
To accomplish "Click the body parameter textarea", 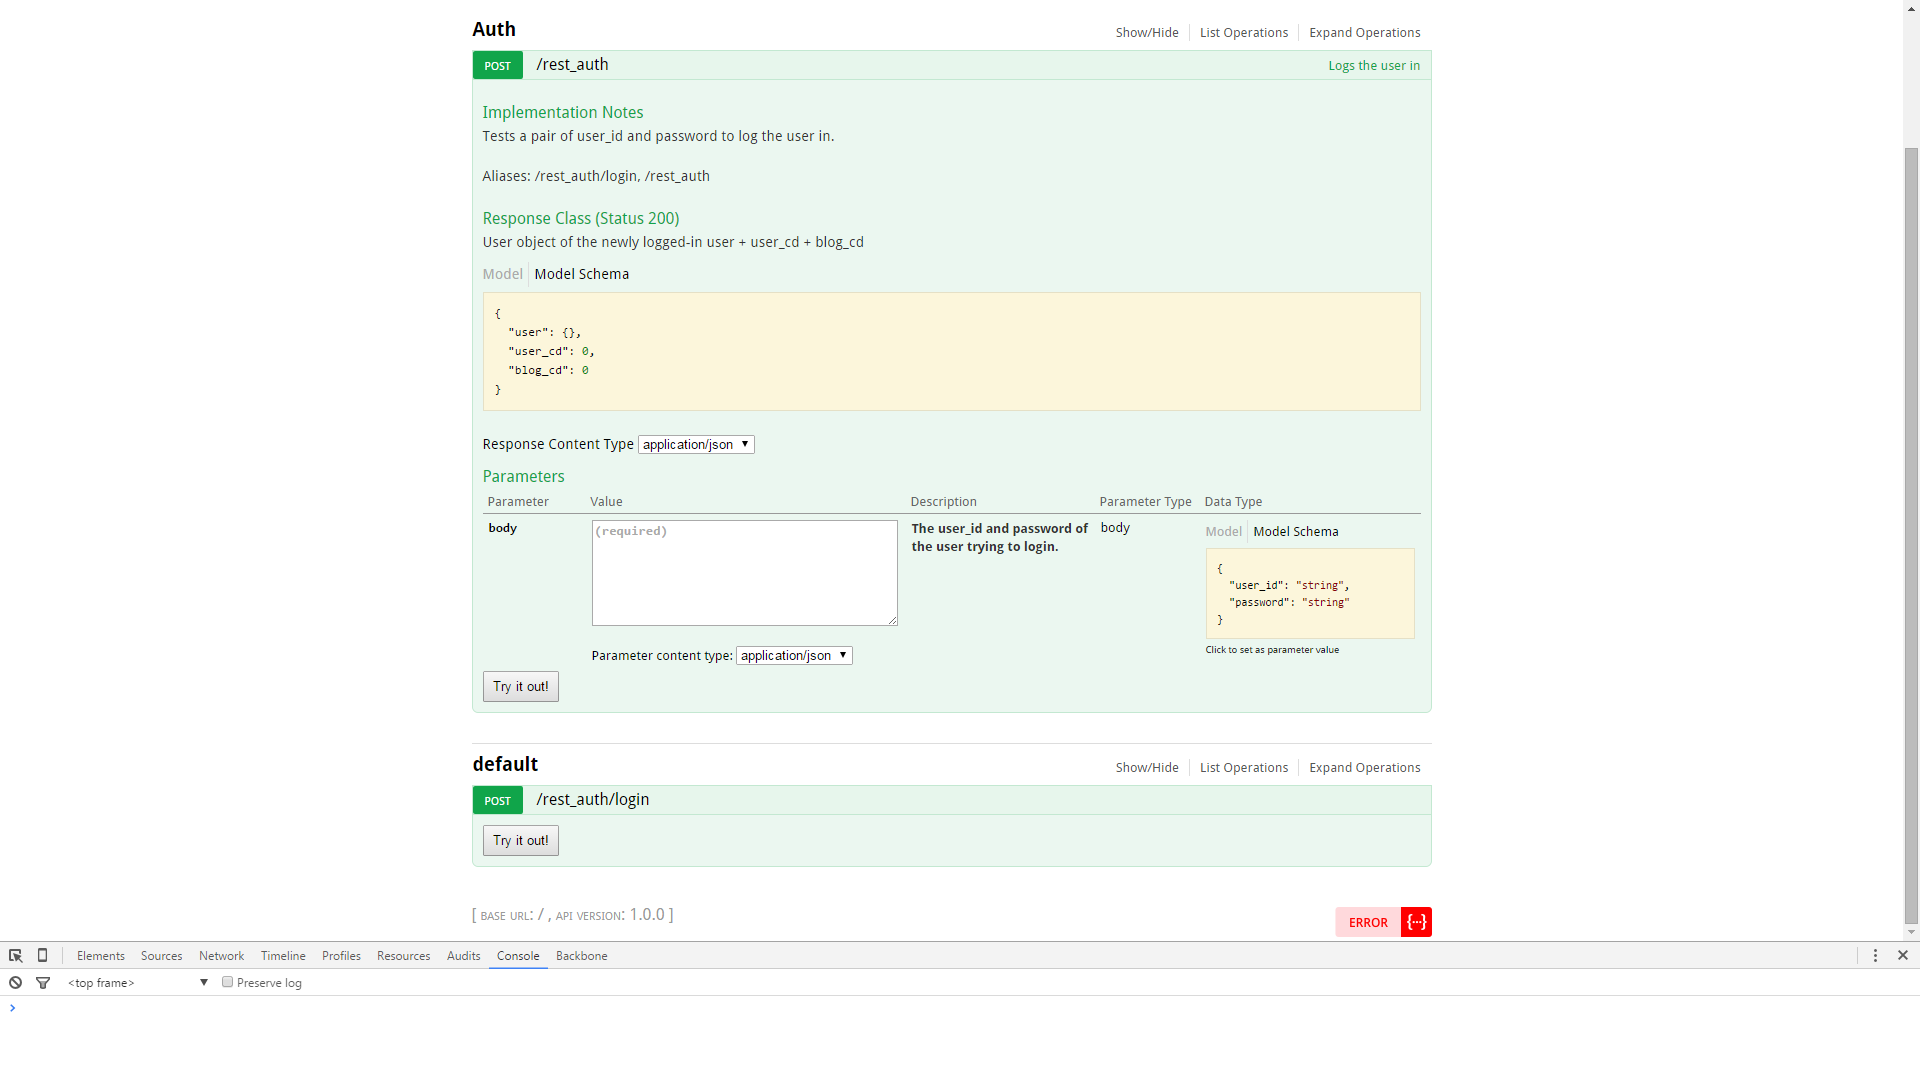I will [744, 573].
